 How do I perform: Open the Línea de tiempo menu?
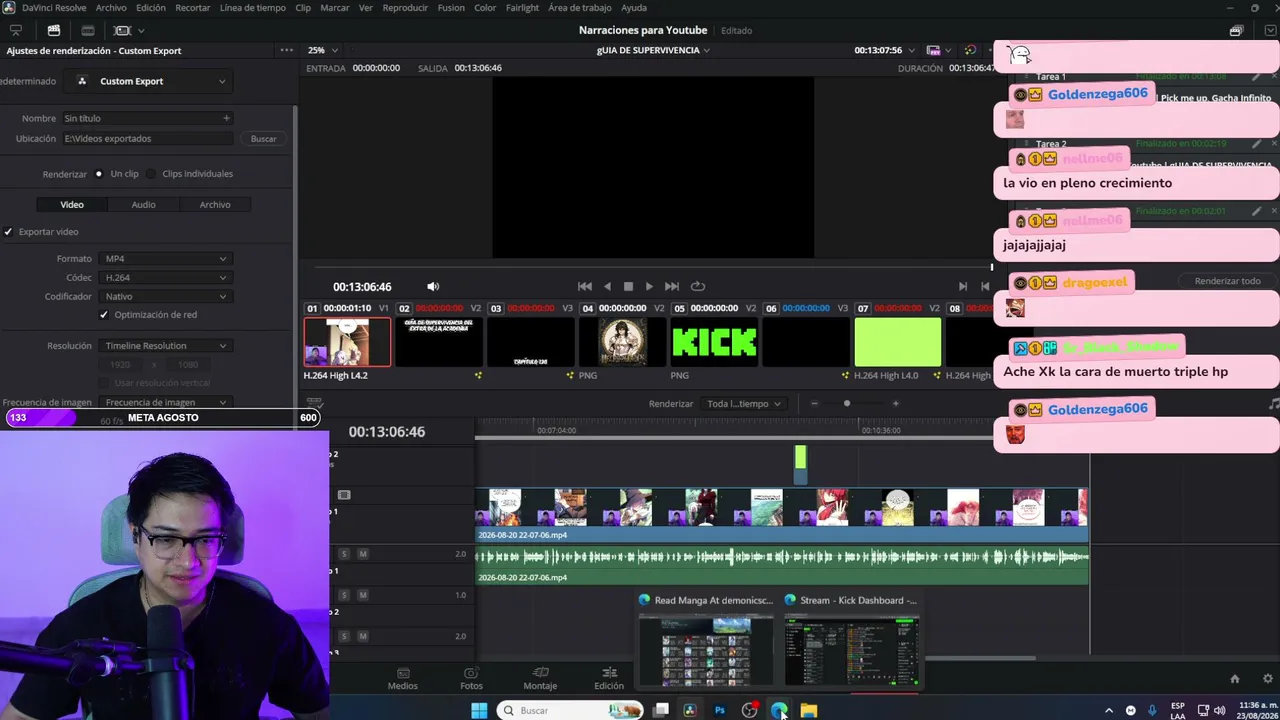[252, 8]
